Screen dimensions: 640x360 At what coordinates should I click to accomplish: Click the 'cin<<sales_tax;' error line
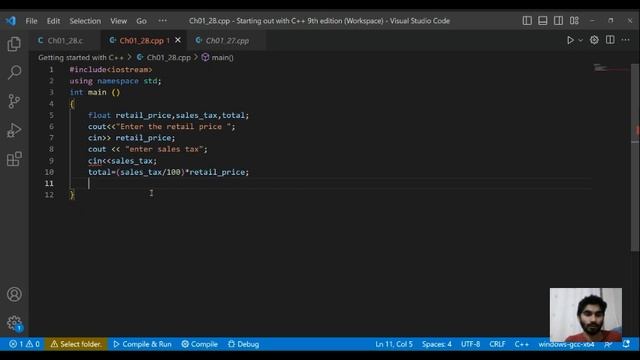[x=122, y=160]
